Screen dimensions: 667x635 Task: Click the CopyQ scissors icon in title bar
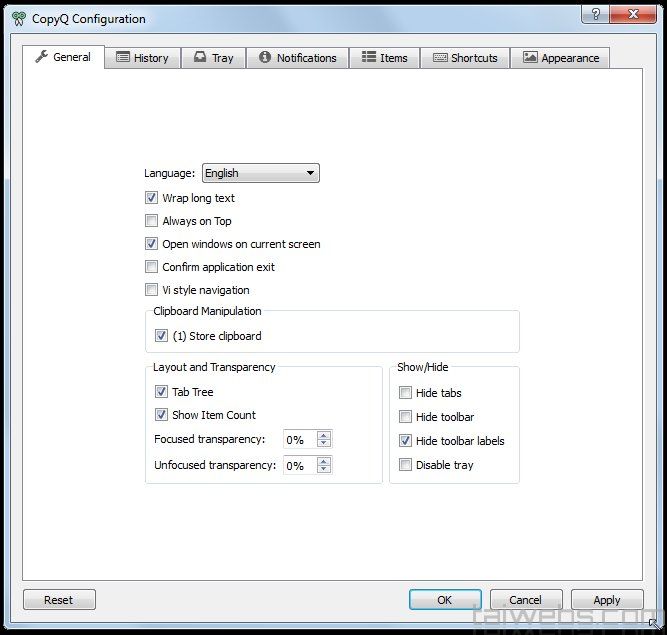pos(18,18)
